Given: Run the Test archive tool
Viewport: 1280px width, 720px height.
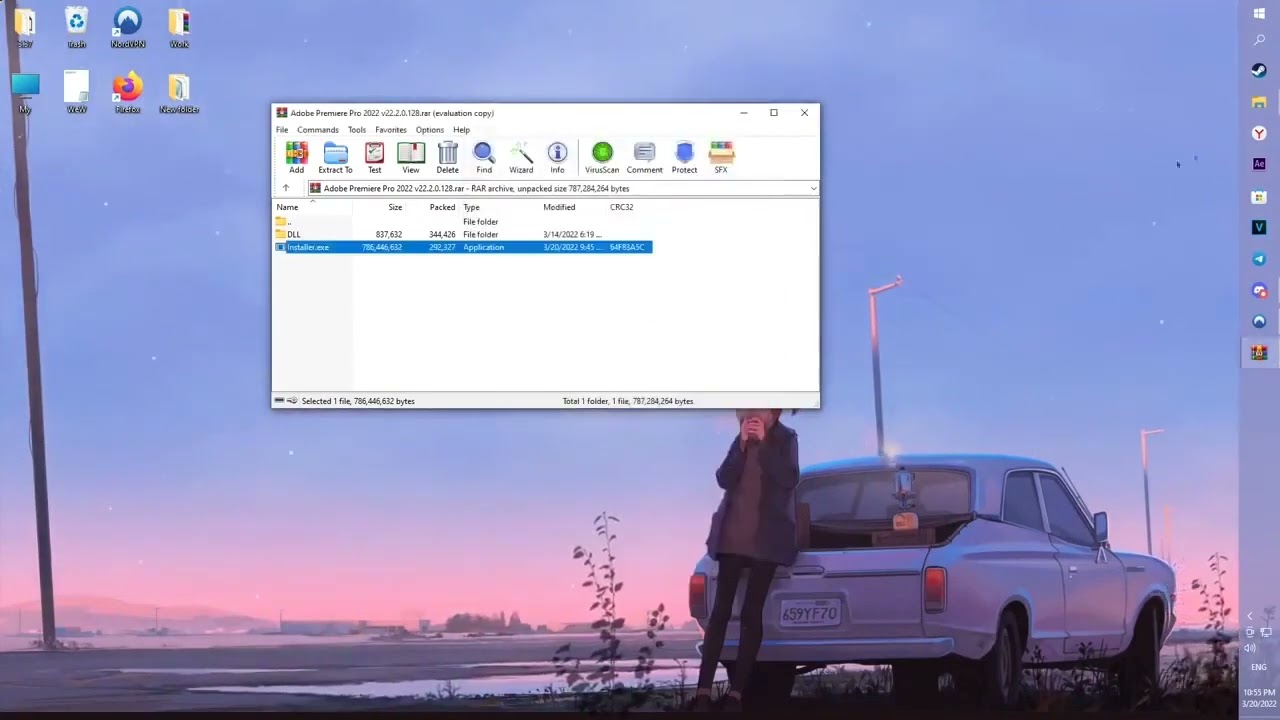Looking at the screenshot, I should pos(374,157).
